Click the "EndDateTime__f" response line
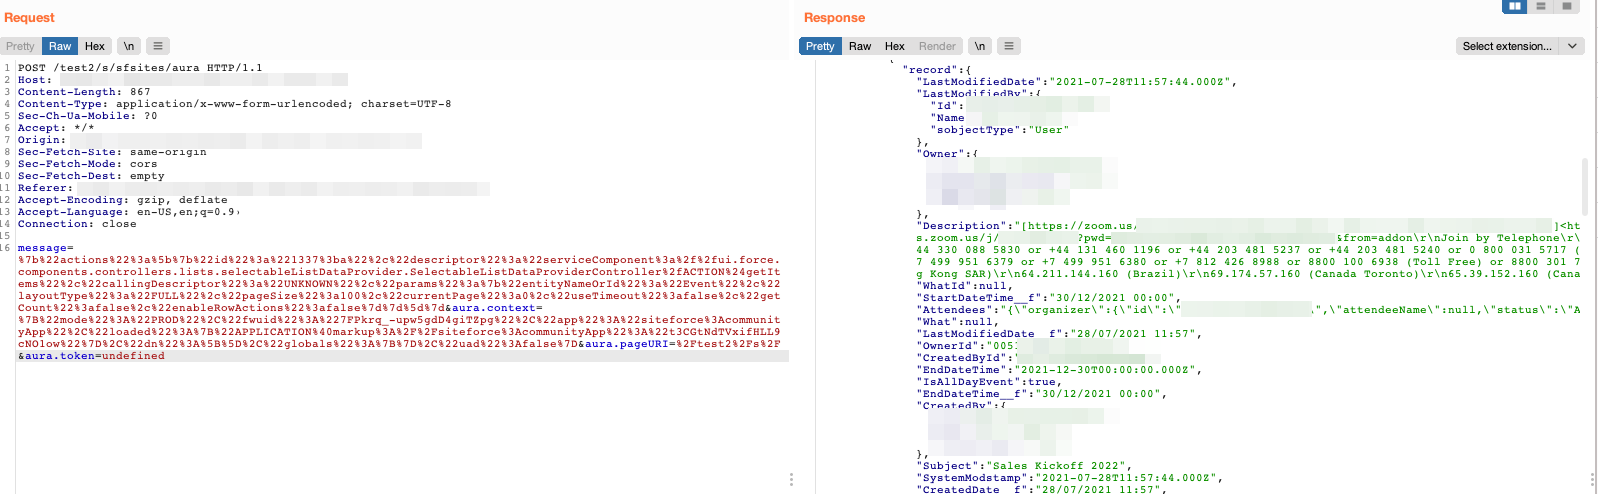The image size is (1598, 494). pos(1042,394)
